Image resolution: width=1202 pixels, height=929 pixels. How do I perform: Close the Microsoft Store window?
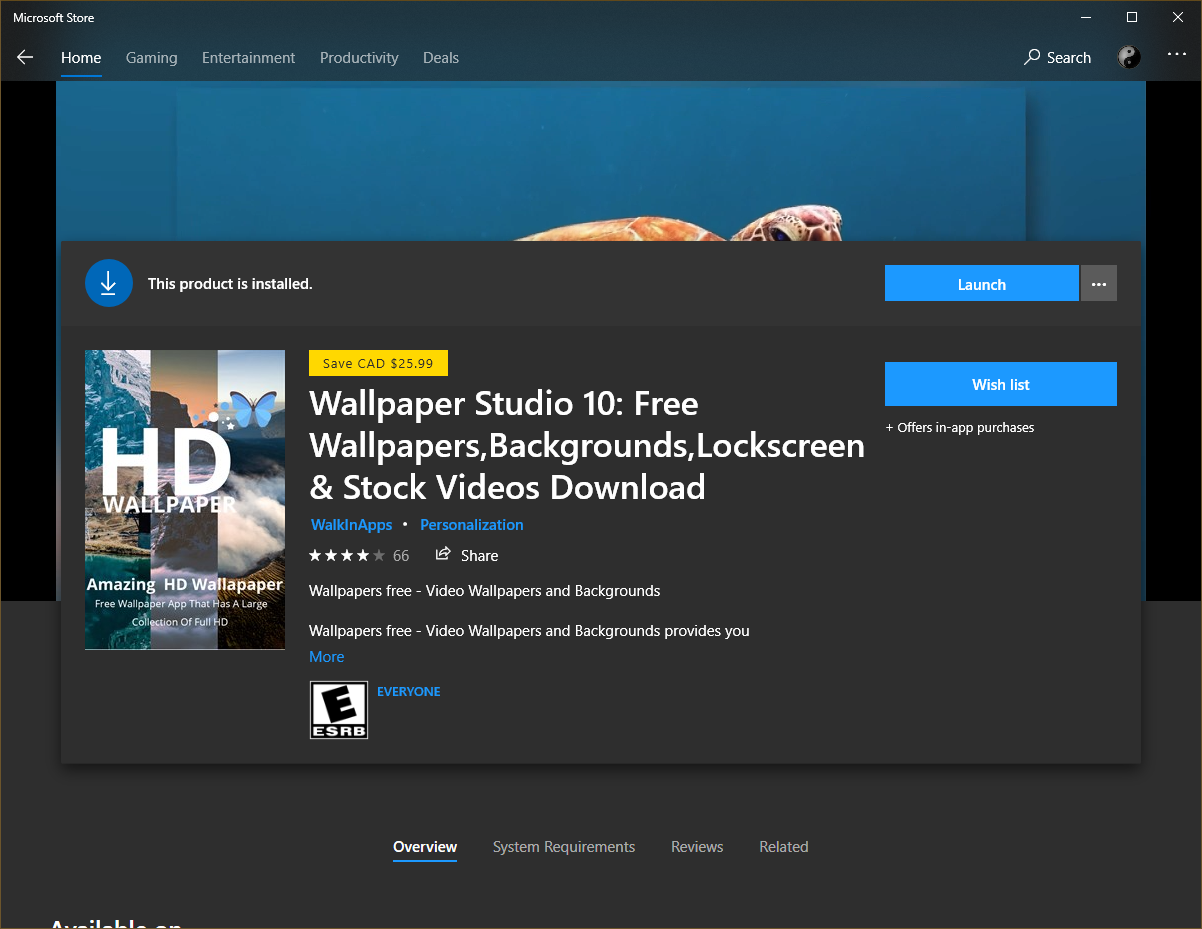[x=1178, y=17]
